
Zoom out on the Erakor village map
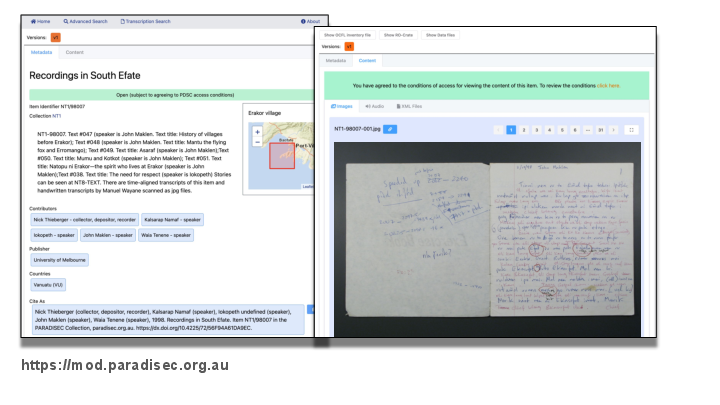[257, 142]
